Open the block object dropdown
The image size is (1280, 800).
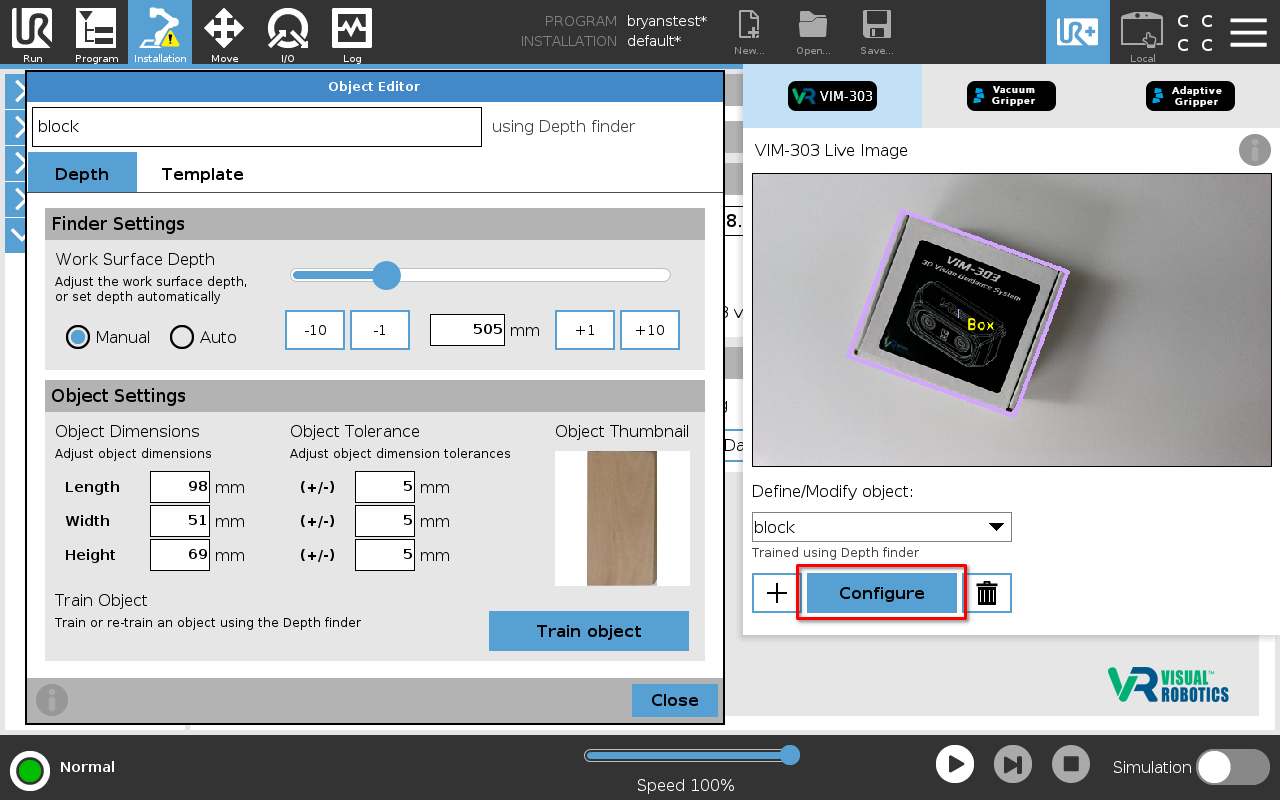(881, 527)
